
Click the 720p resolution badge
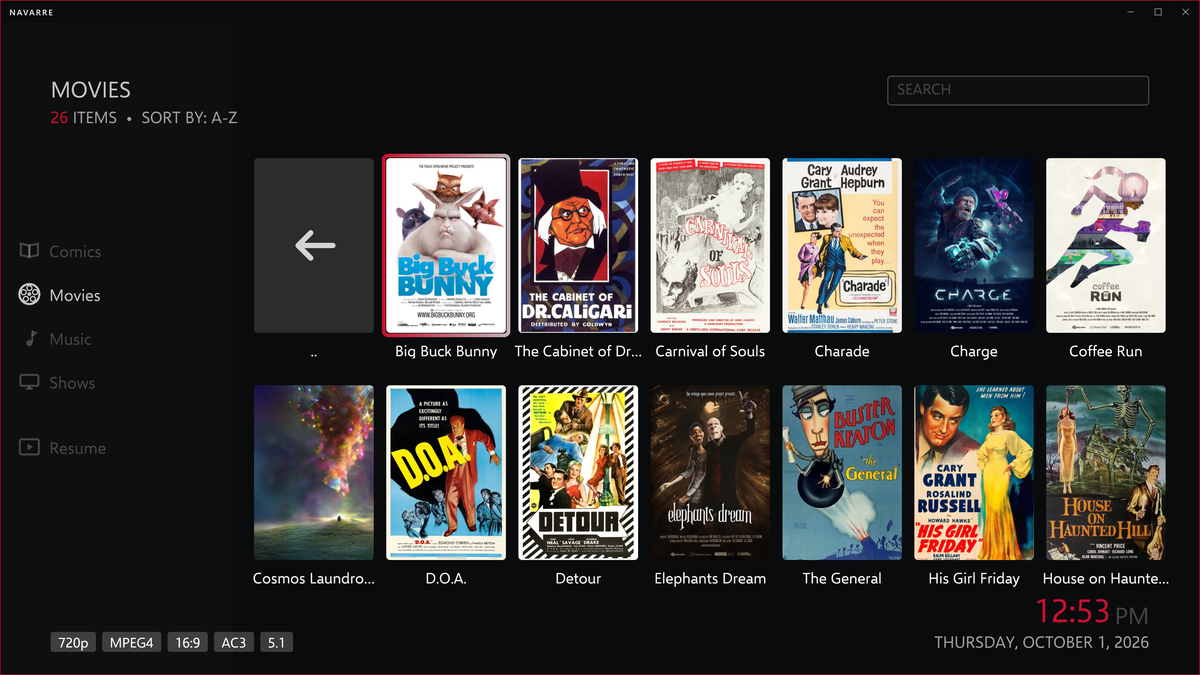[x=73, y=643]
